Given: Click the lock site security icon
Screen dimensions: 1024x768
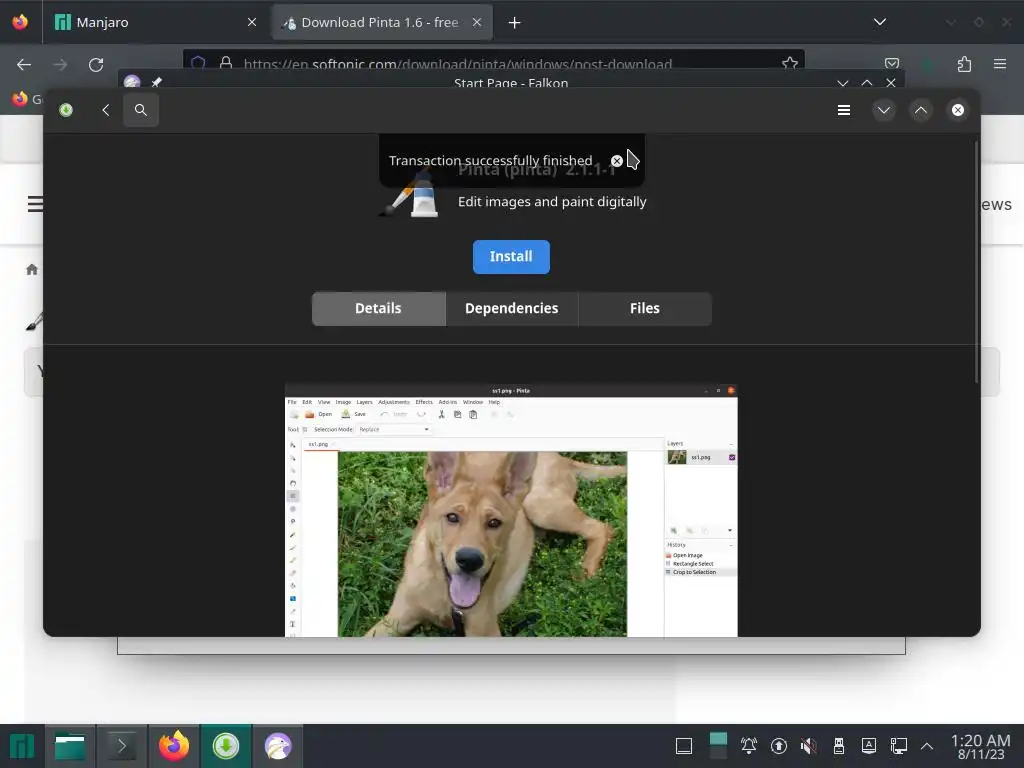Looking at the screenshot, I should pyautogui.click(x=226, y=63).
